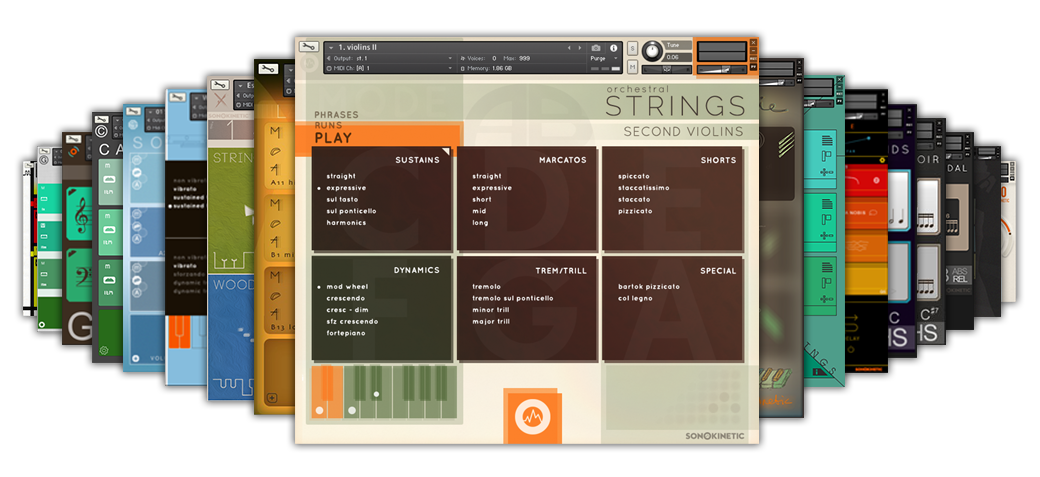Select staccatissimo in SHORTS
The width and height of the screenshot is (1040, 477).
pos(643,188)
